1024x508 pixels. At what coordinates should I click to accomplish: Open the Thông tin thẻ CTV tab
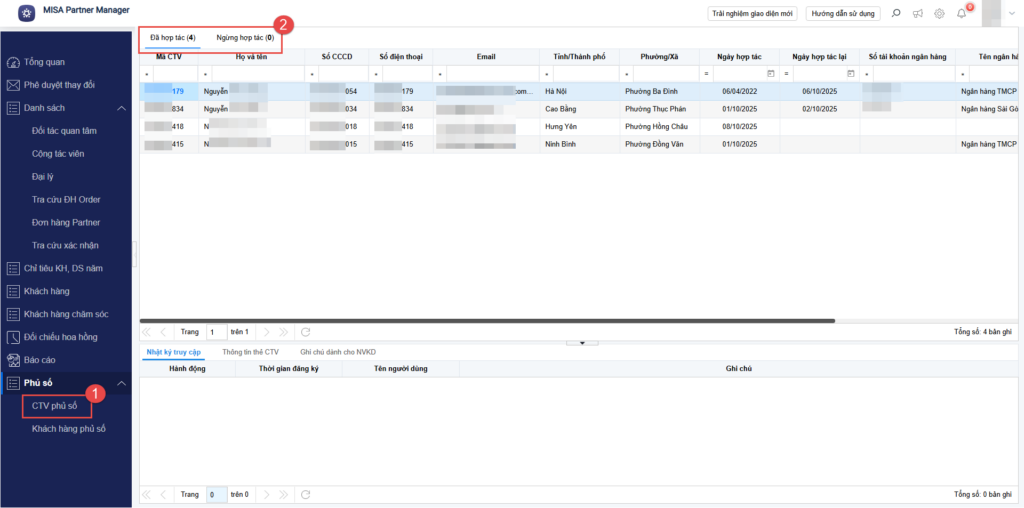coord(250,352)
